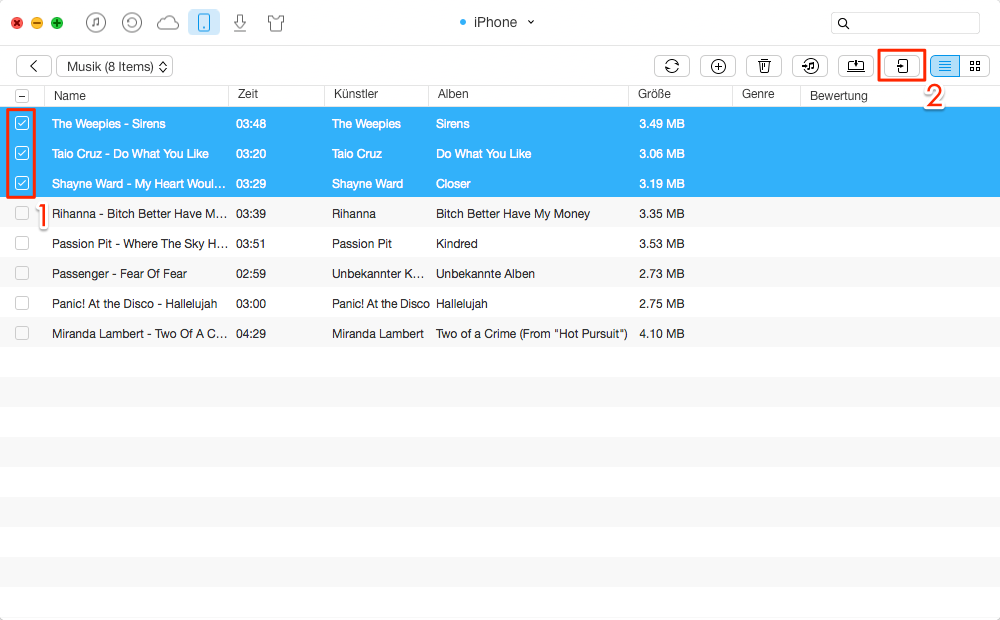Go back with the left arrow button
This screenshot has height=620, width=1000.
[x=34, y=66]
